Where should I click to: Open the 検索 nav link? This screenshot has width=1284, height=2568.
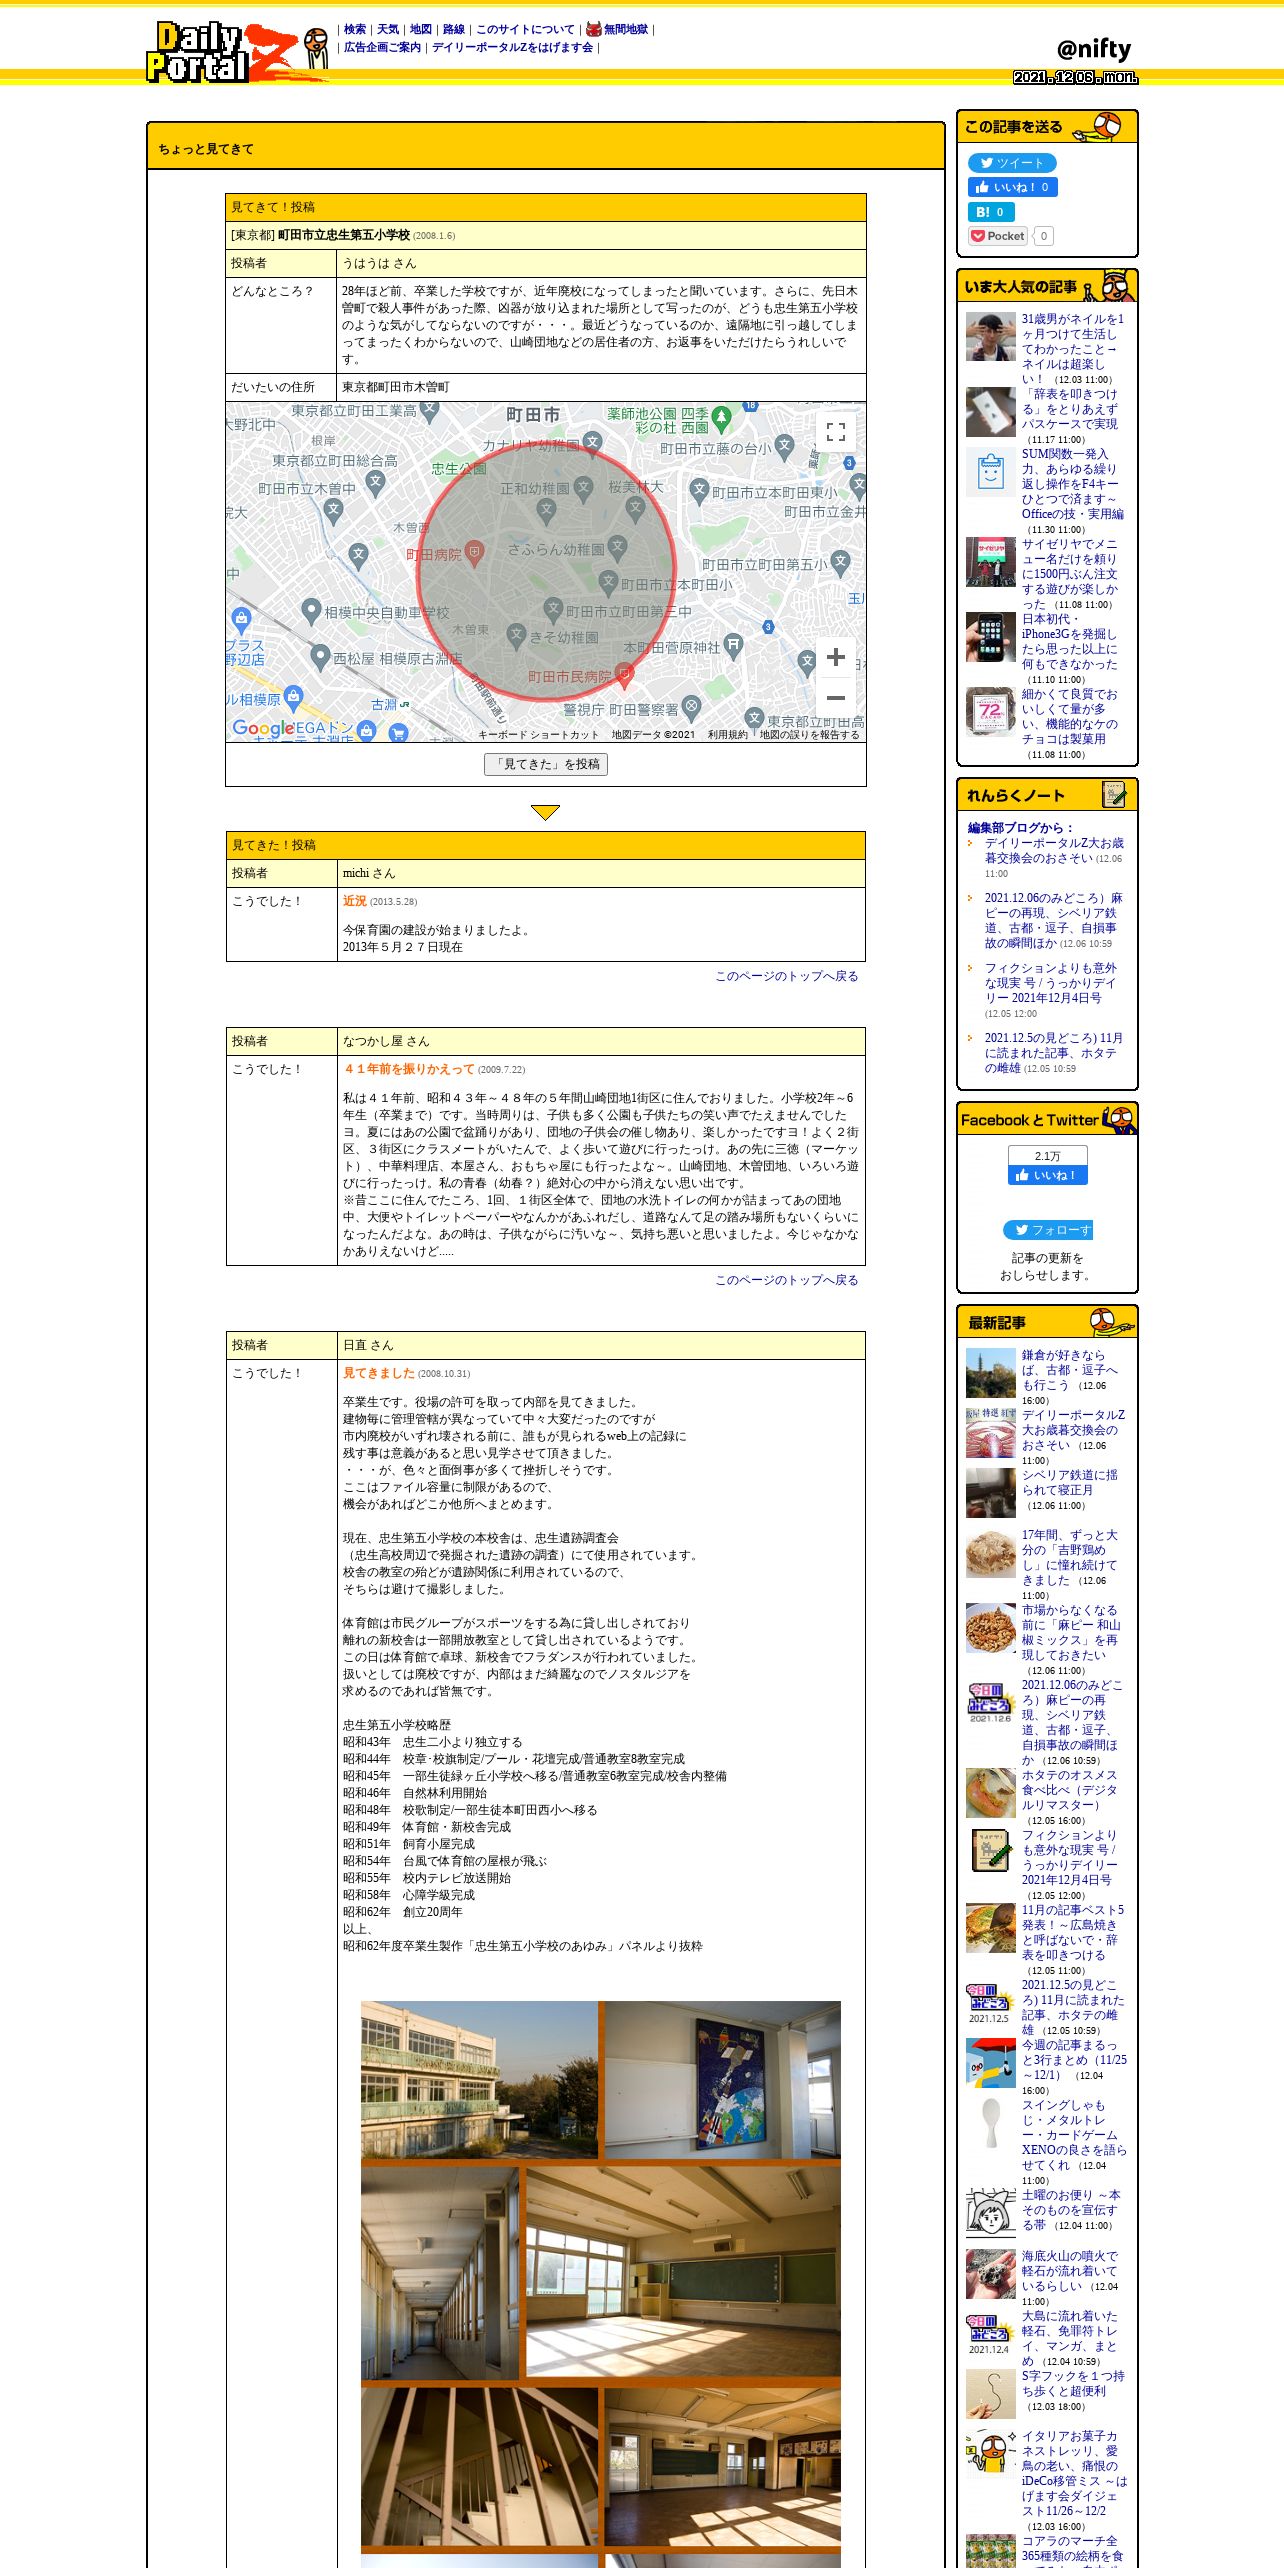click(355, 30)
